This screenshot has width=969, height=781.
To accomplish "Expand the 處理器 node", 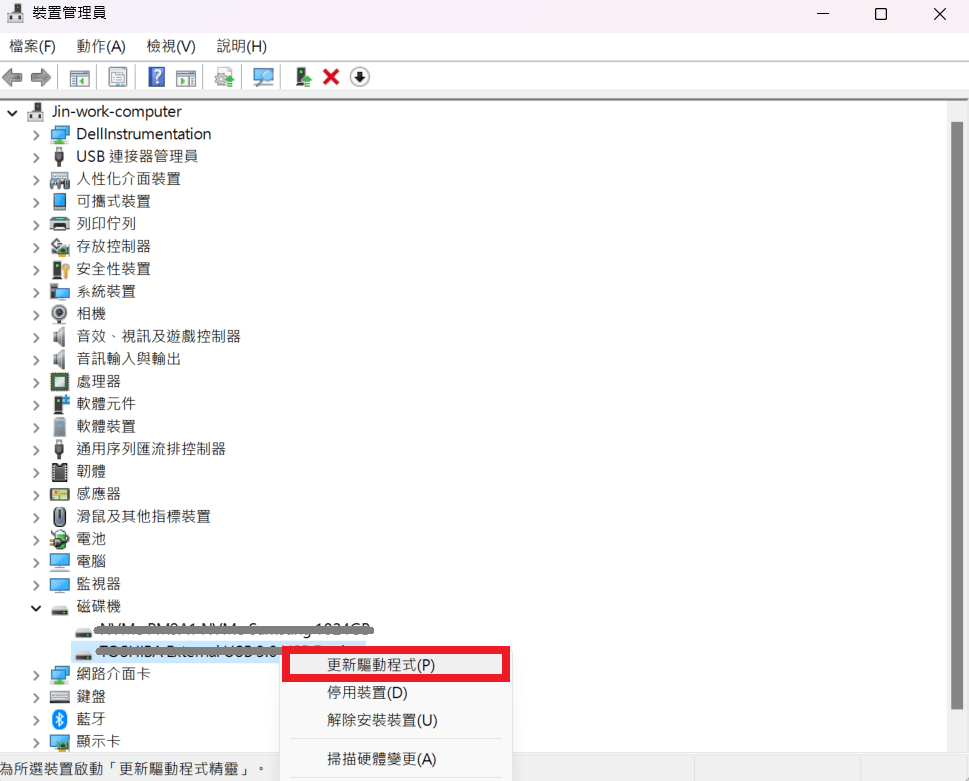I will [x=36, y=382].
